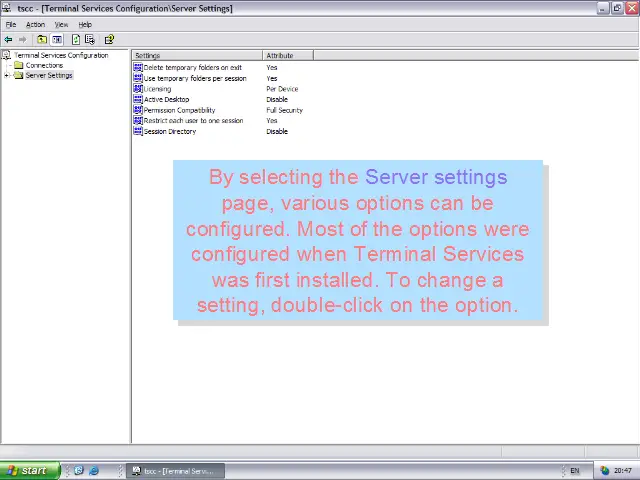Click the tscc icon in title bar
This screenshot has height=480, width=640.
[7, 8]
